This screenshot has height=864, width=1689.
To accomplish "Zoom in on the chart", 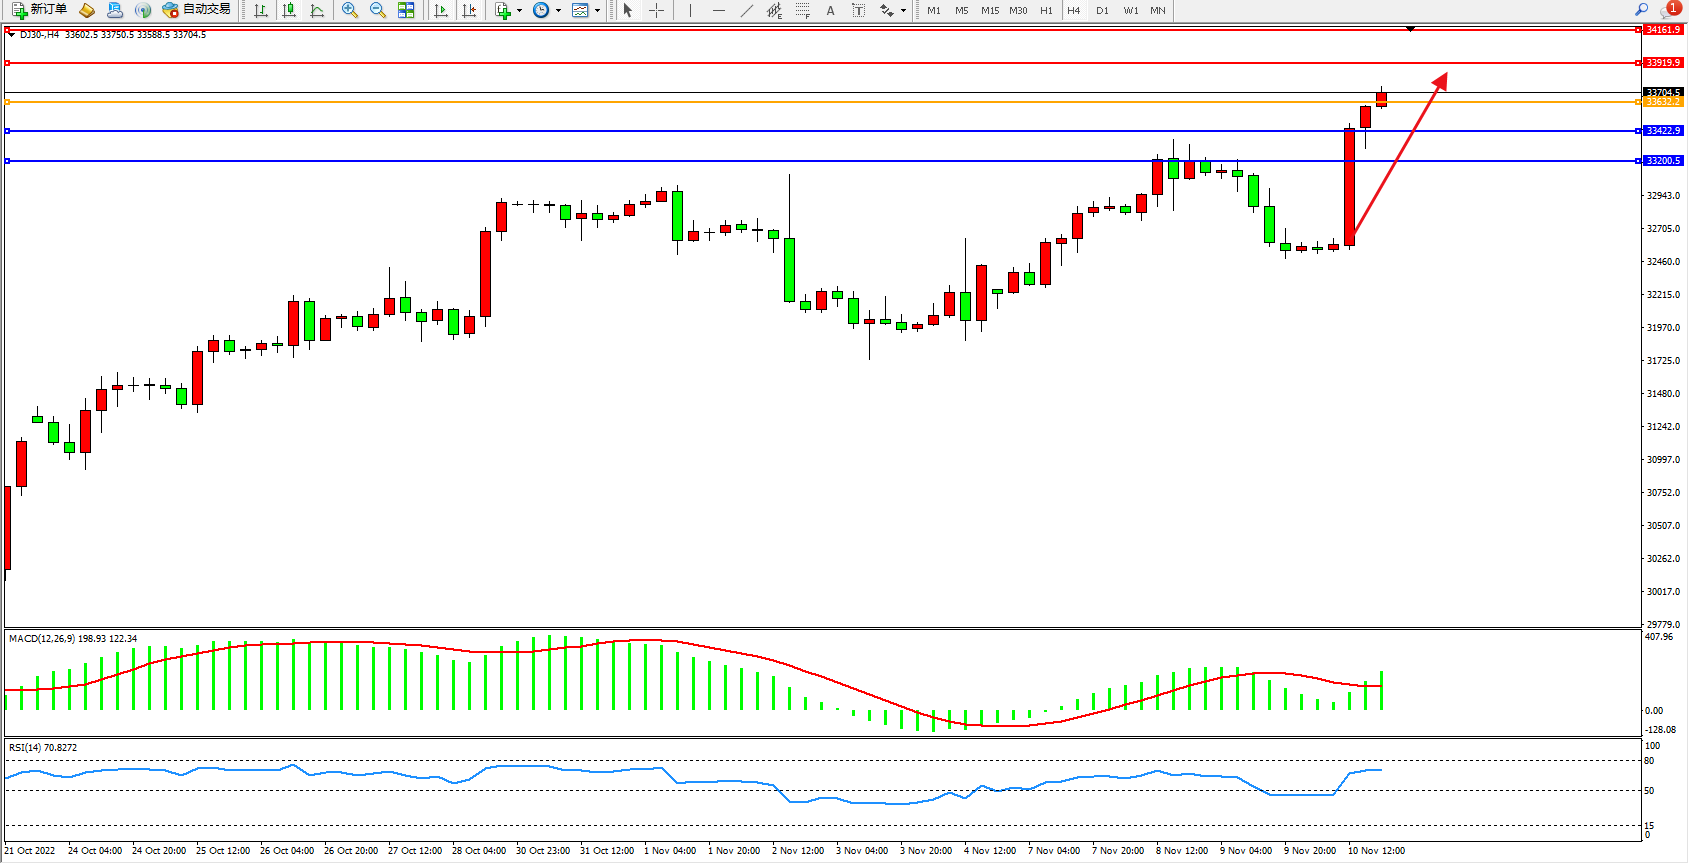I will click(350, 10).
